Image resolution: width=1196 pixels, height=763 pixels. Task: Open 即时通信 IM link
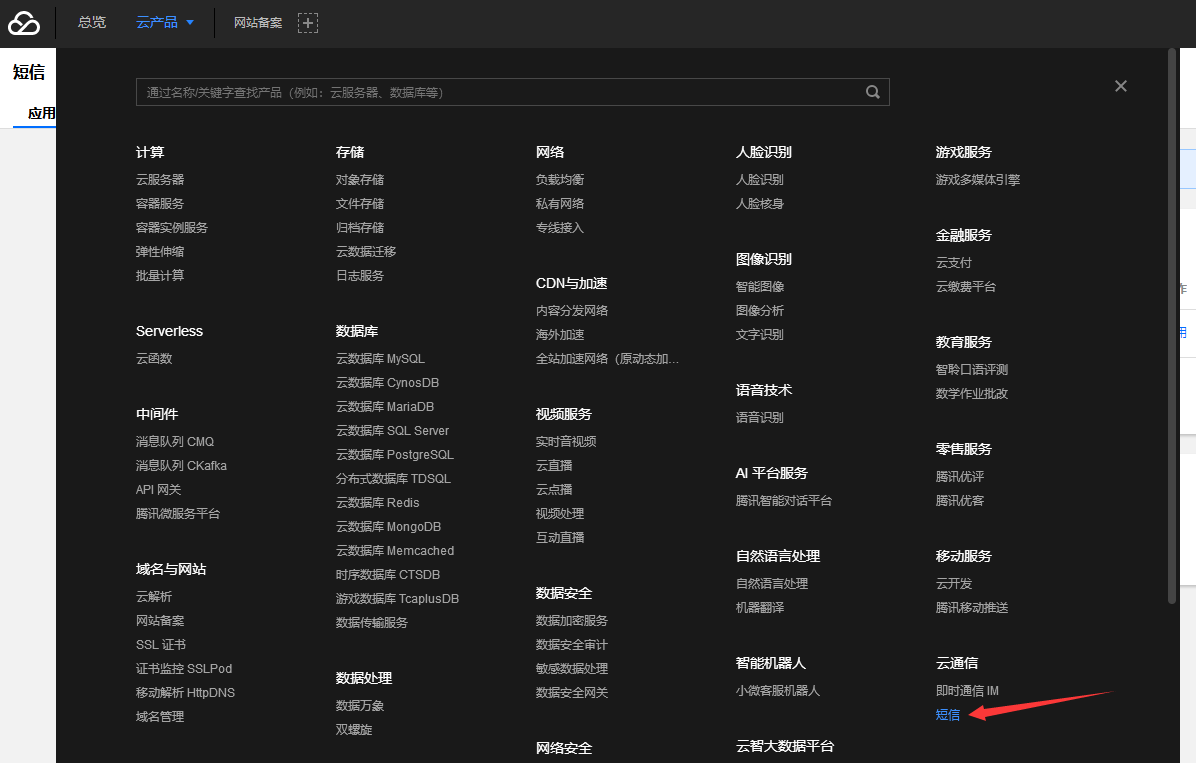967,691
